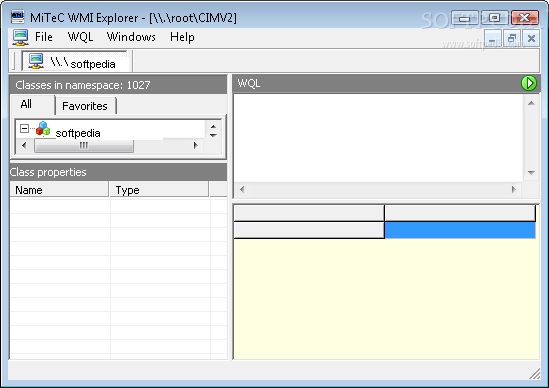Viewport: 549px width, 388px height.
Task: Click the \\.\softpedia connection button
Action: click(76, 61)
